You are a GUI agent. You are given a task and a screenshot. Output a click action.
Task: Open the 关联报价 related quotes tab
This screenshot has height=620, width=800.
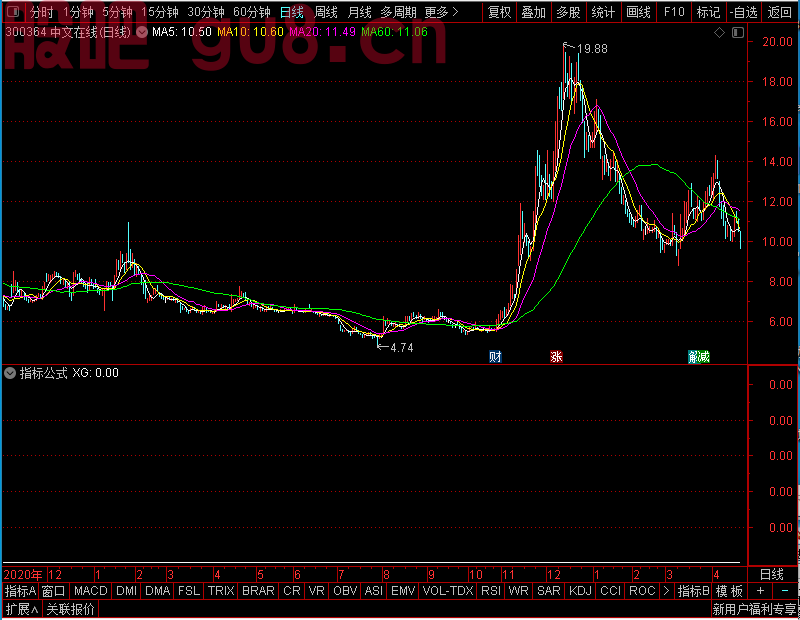coord(70,609)
